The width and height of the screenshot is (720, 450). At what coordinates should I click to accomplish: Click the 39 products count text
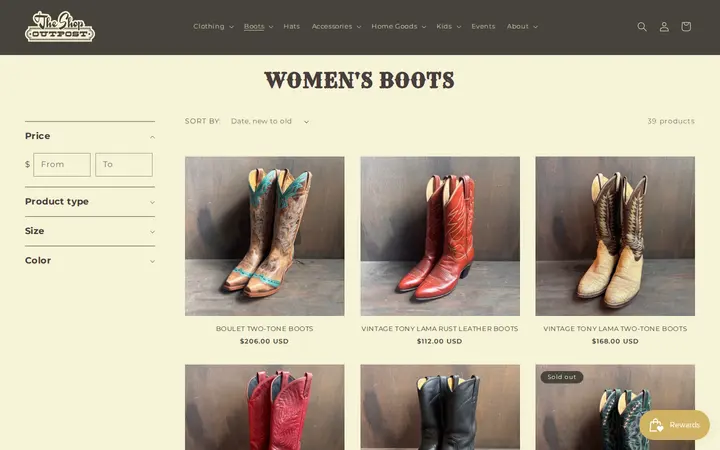[x=671, y=121]
